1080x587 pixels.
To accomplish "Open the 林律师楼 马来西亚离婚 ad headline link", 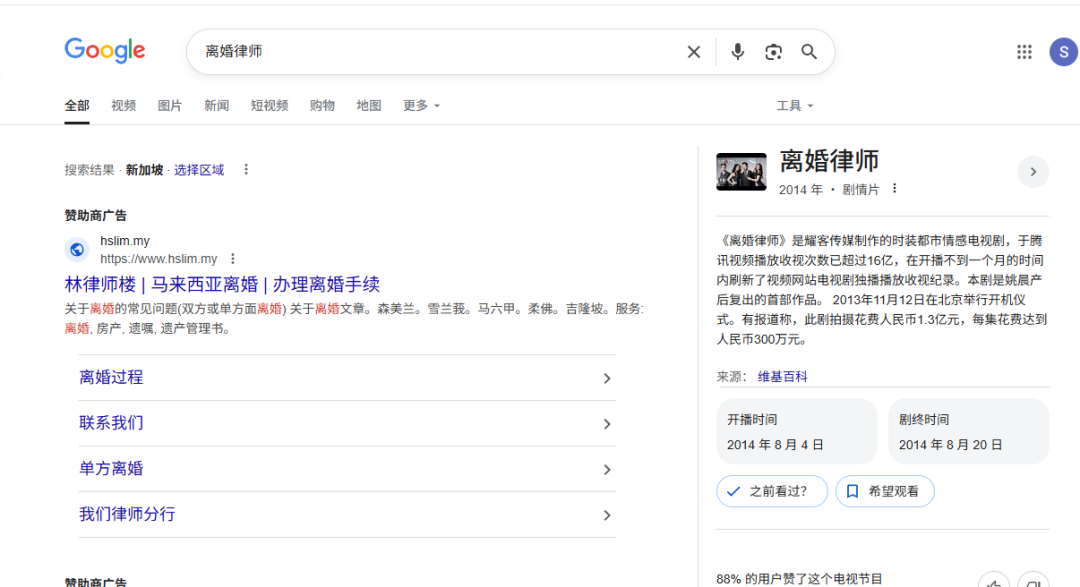I will (222, 284).
